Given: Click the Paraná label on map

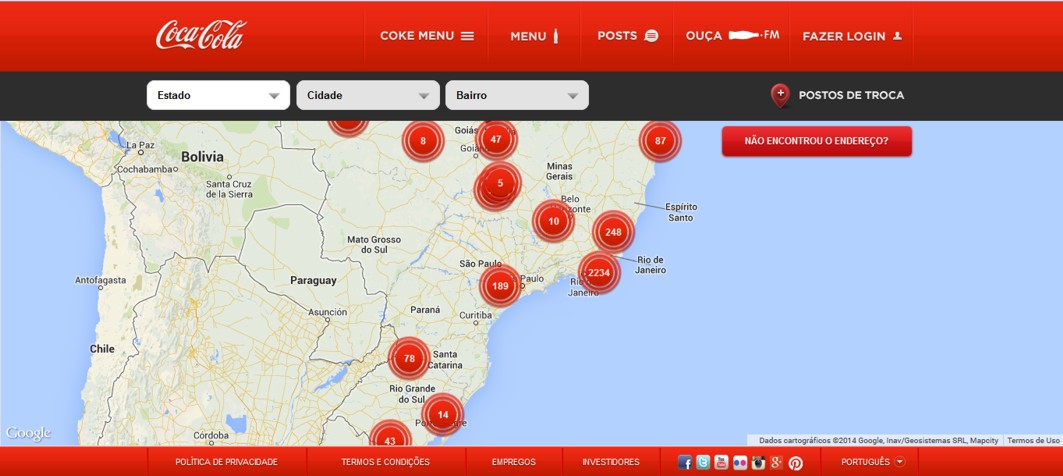Looking at the screenshot, I should pos(425,309).
